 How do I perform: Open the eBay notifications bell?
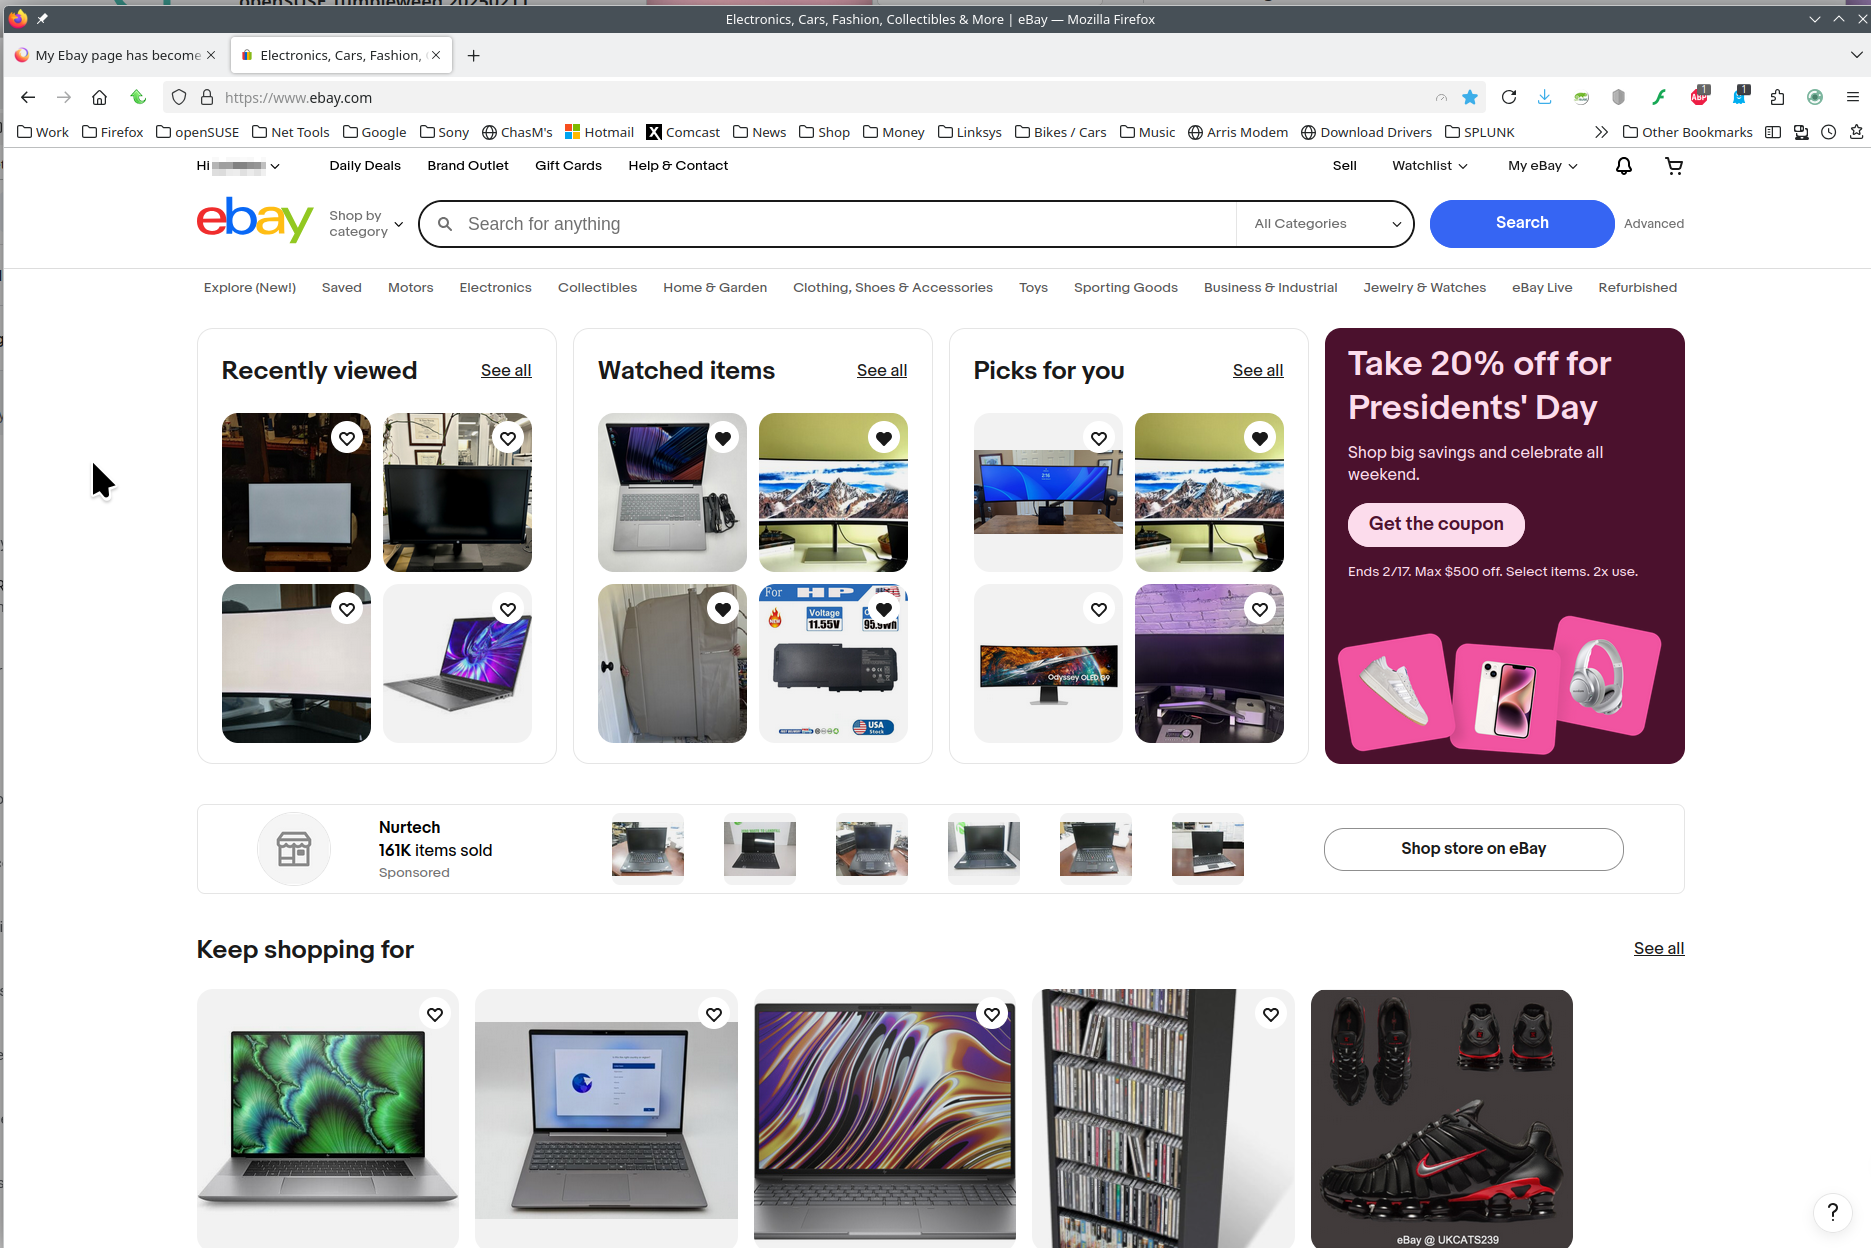1623,166
